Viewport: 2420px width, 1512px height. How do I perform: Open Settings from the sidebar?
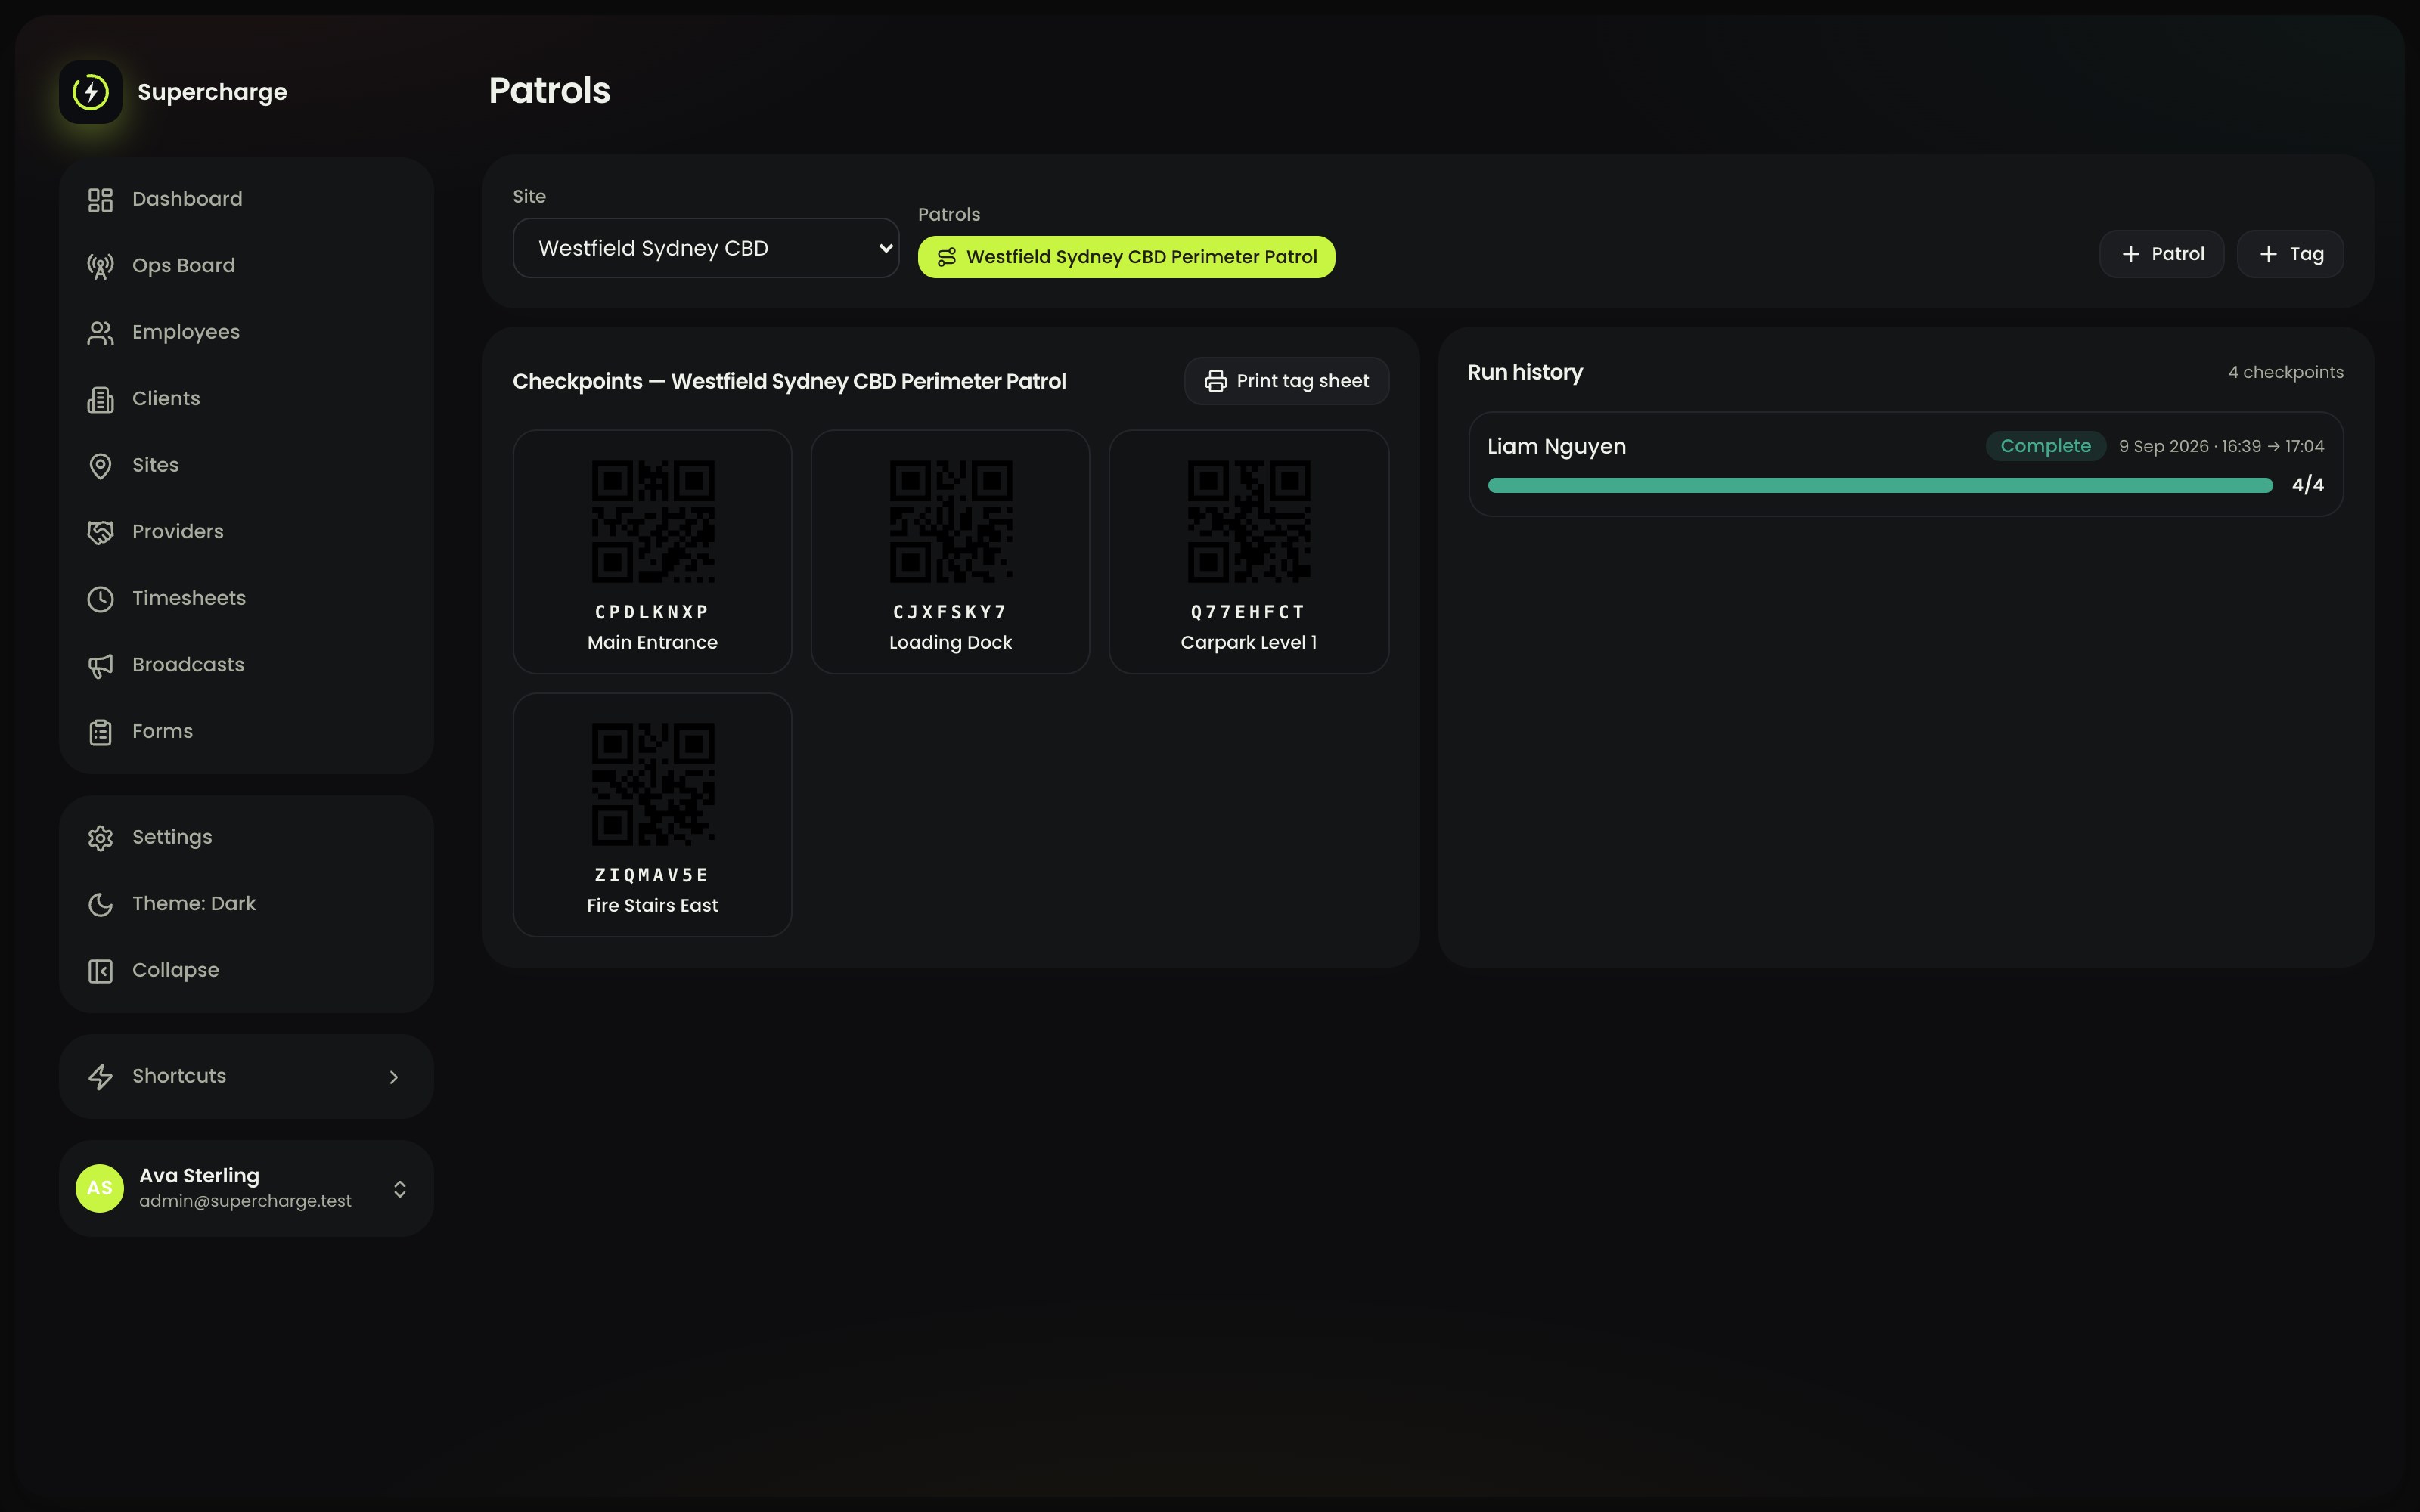coord(246,837)
